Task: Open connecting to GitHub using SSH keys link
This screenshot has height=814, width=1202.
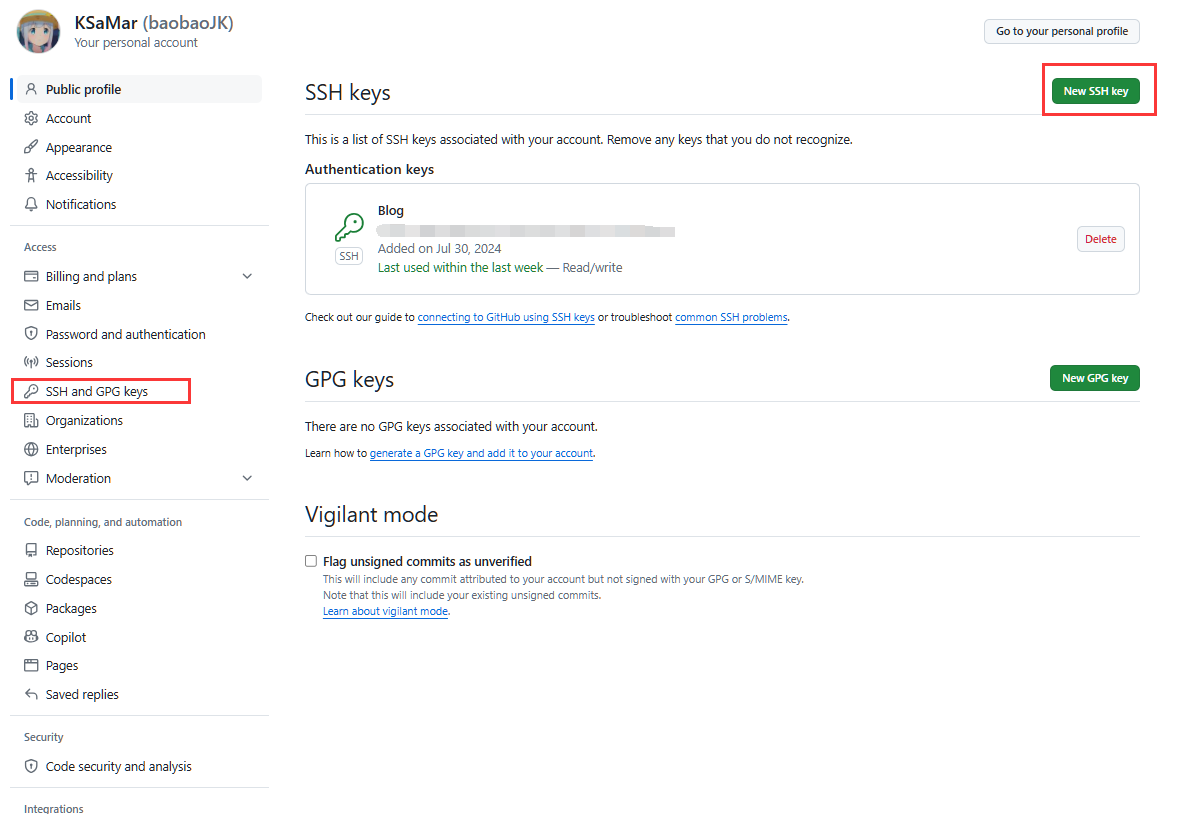Action: click(x=506, y=317)
